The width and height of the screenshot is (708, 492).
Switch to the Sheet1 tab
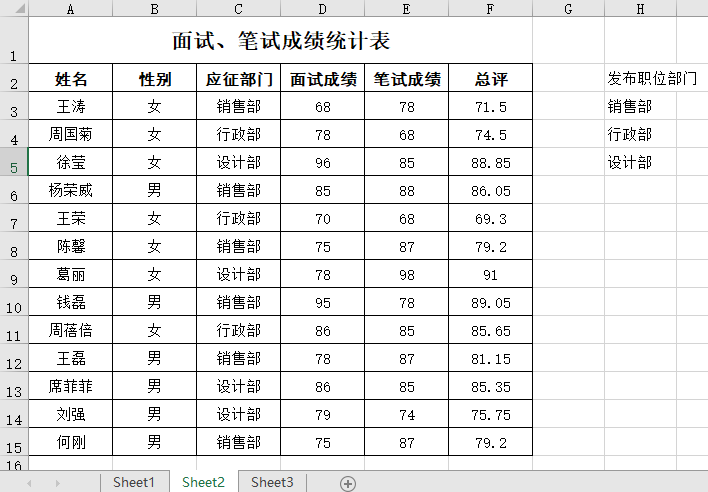[x=134, y=482]
